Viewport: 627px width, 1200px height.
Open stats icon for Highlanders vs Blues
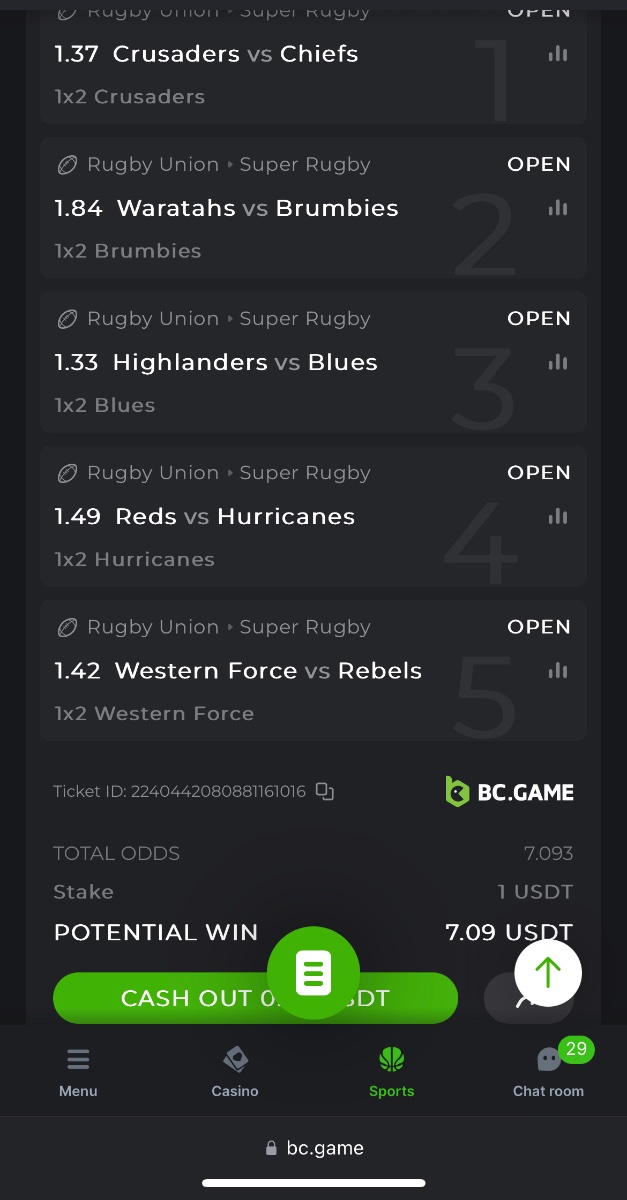pyautogui.click(x=558, y=362)
